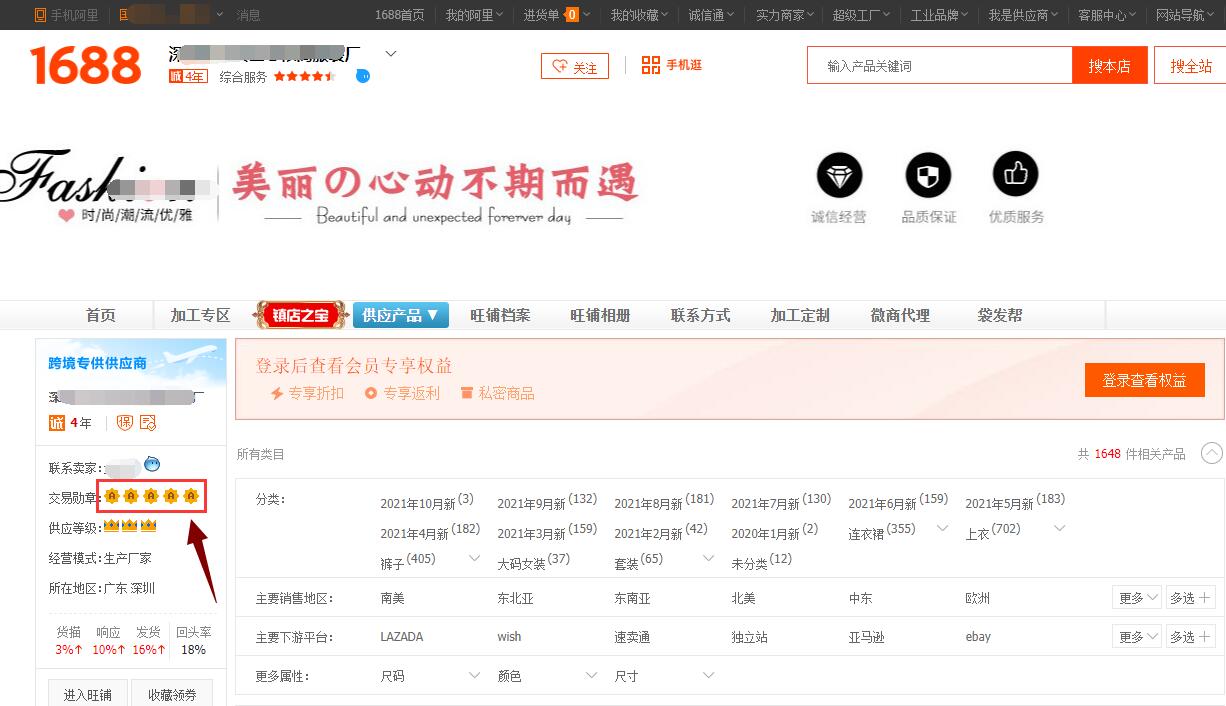Open the 实力商家 dropdown menu
Image resolution: width=1226 pixels, height=706 pixels.
(x=785, y=15)
